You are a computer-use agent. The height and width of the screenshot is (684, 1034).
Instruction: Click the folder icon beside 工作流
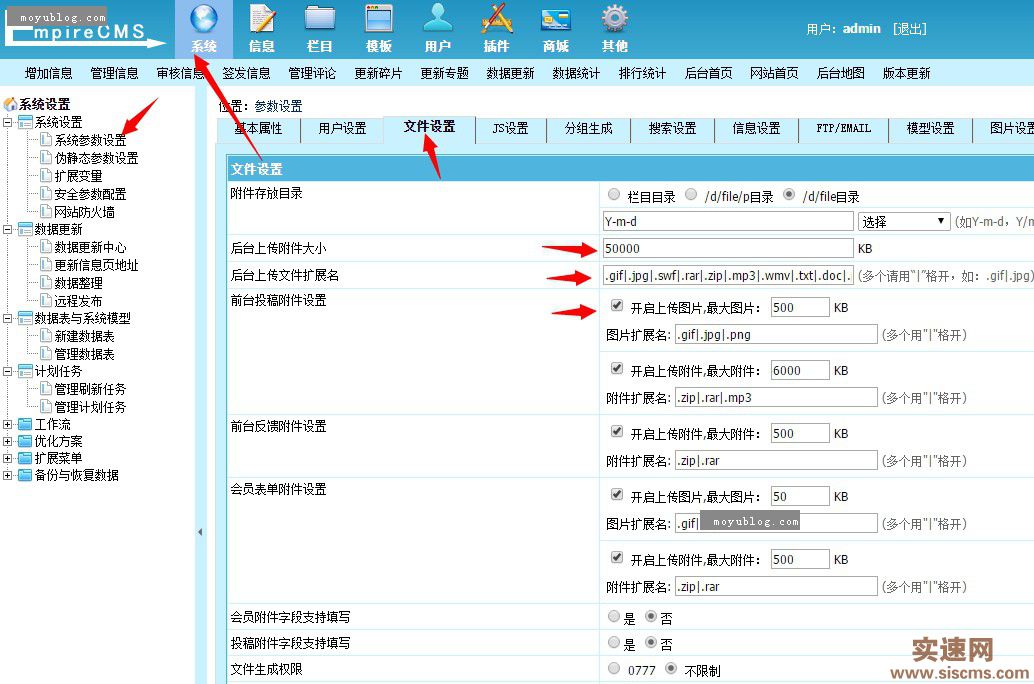[x=25, y=424]
